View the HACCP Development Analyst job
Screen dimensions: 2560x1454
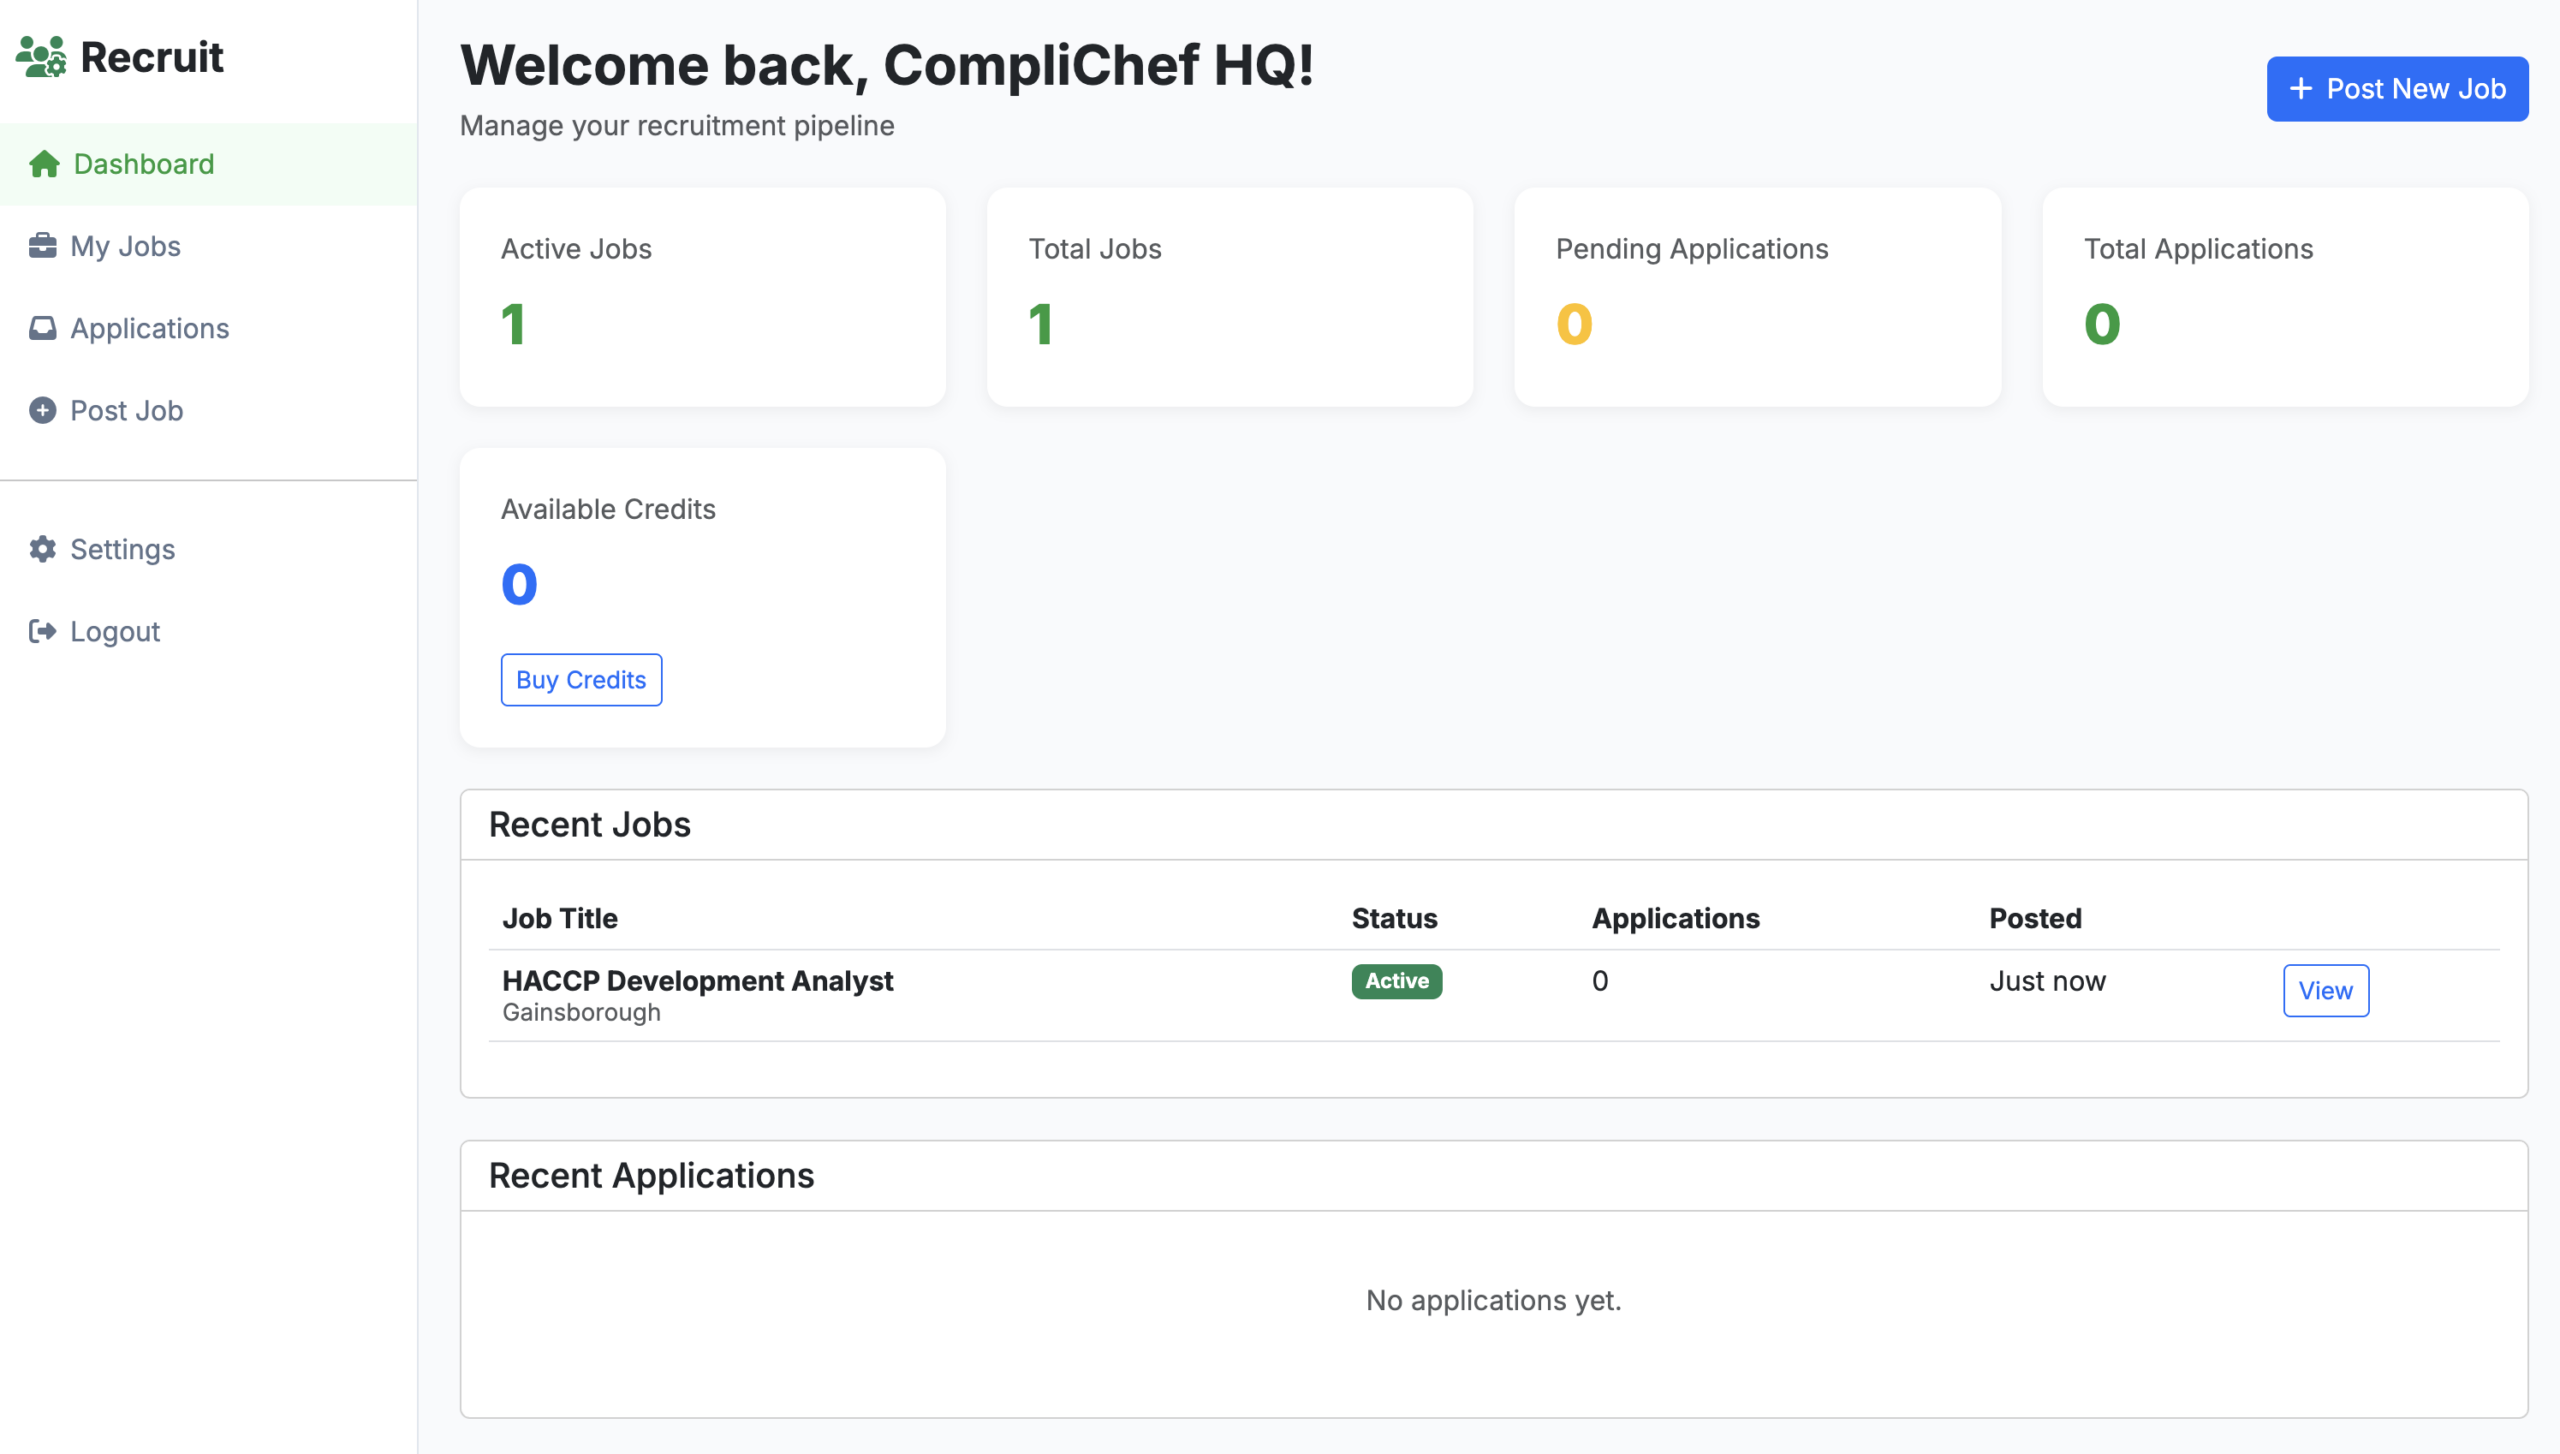pyautogui.click(x=2325, y=990)
